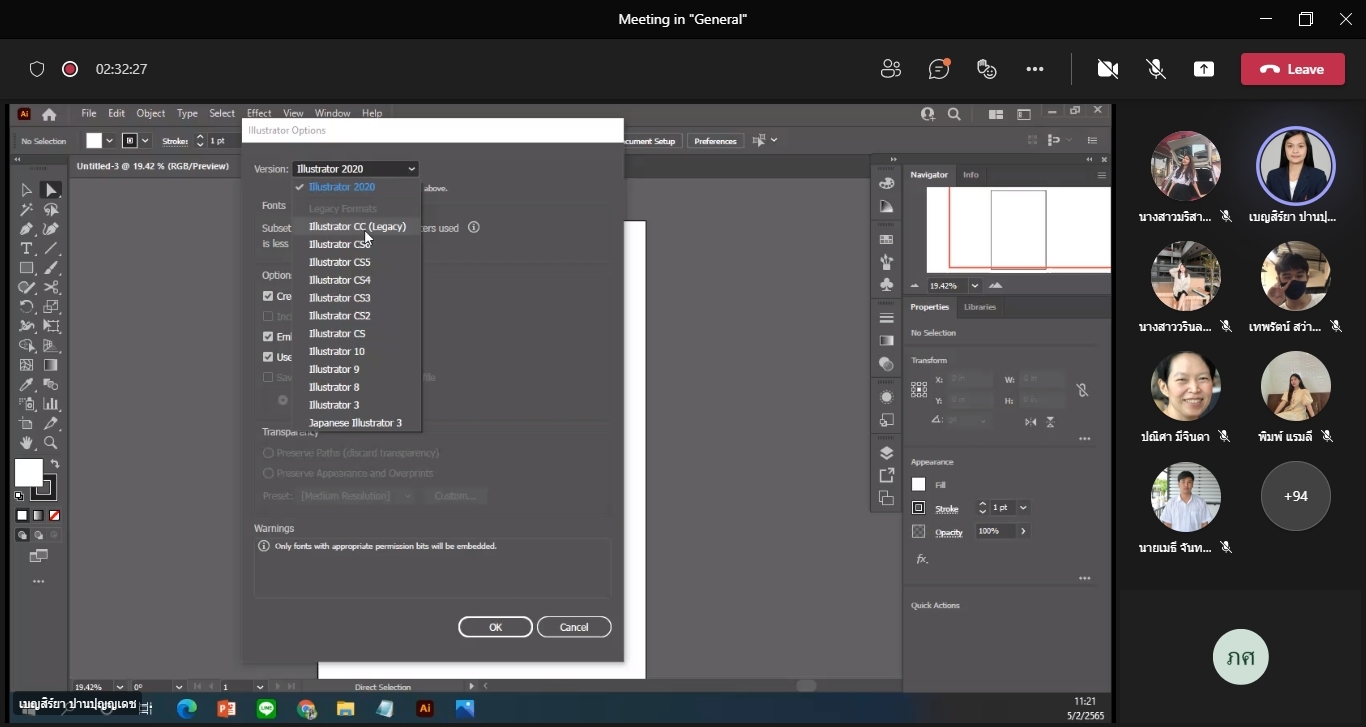Choose the Artboard tool

[27, 424]
